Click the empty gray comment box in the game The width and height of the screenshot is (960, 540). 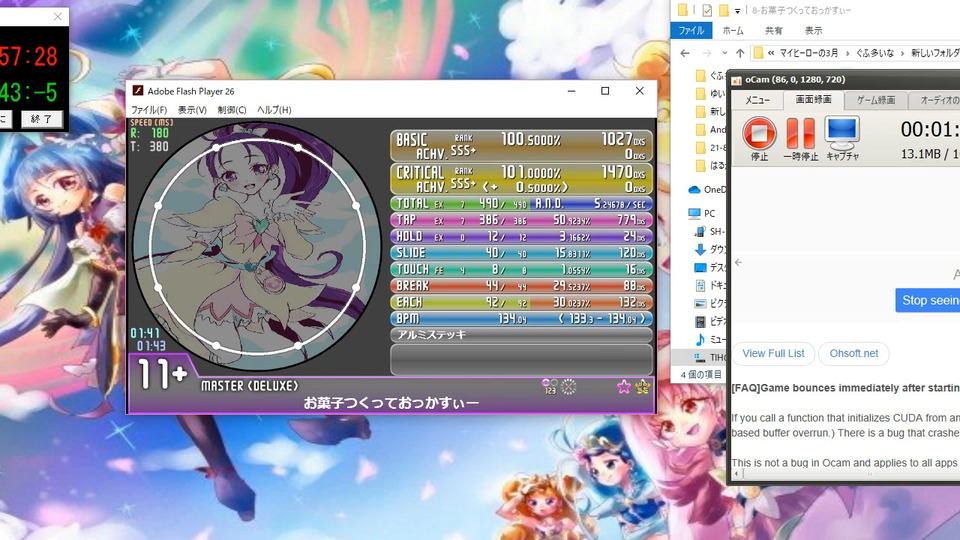pyautogui.click(x=522, y=359)
